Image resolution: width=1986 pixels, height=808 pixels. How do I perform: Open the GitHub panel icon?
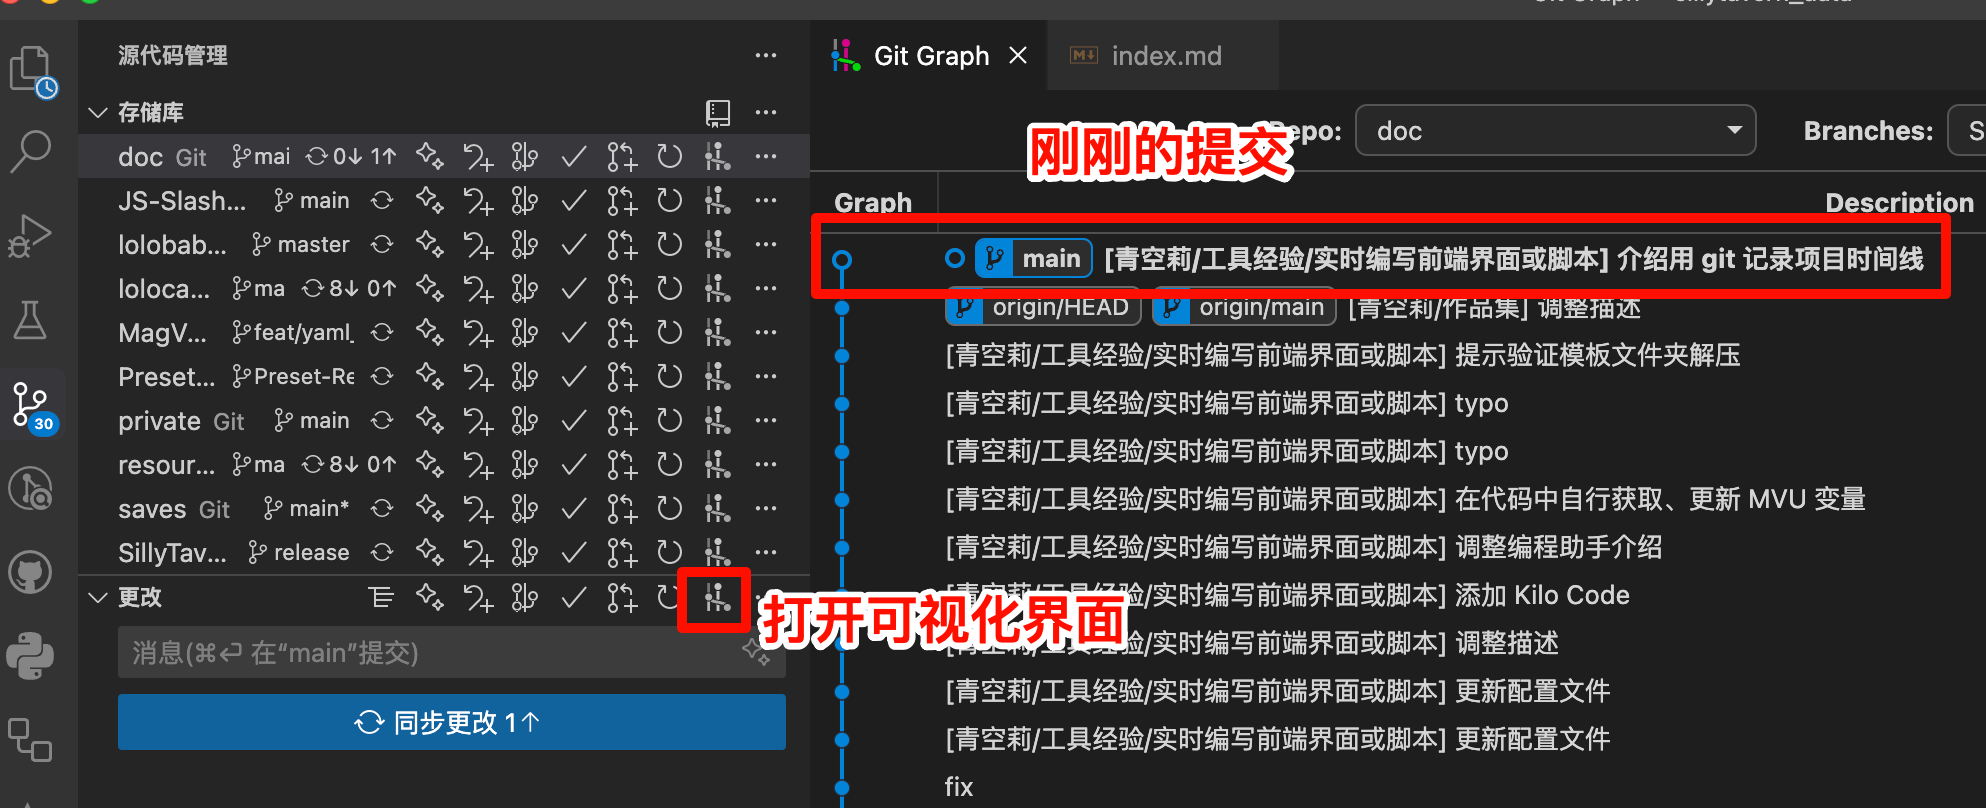(31, 573)
